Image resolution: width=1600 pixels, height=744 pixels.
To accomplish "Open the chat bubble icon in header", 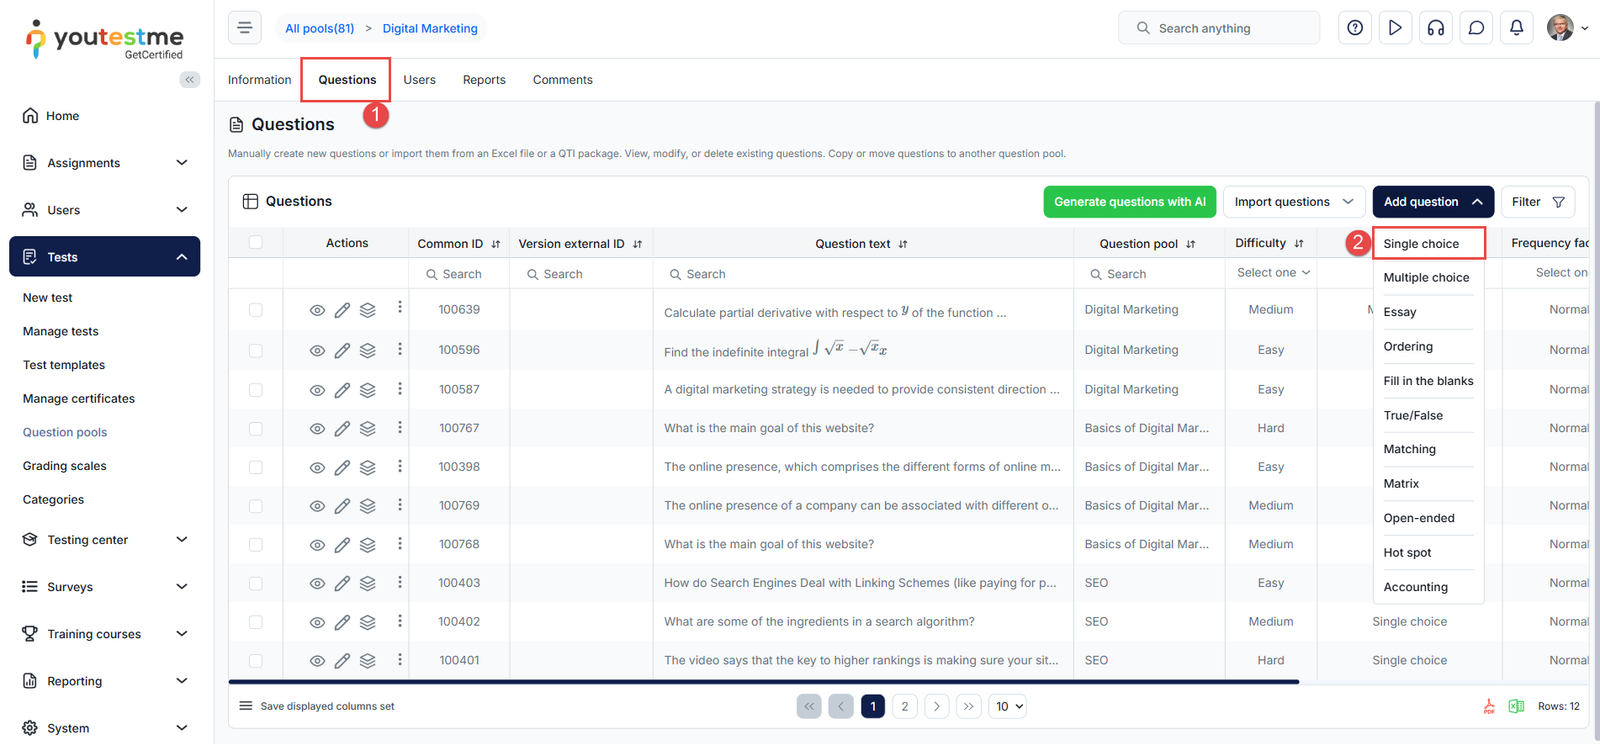I will click(x=1476, y=28).
